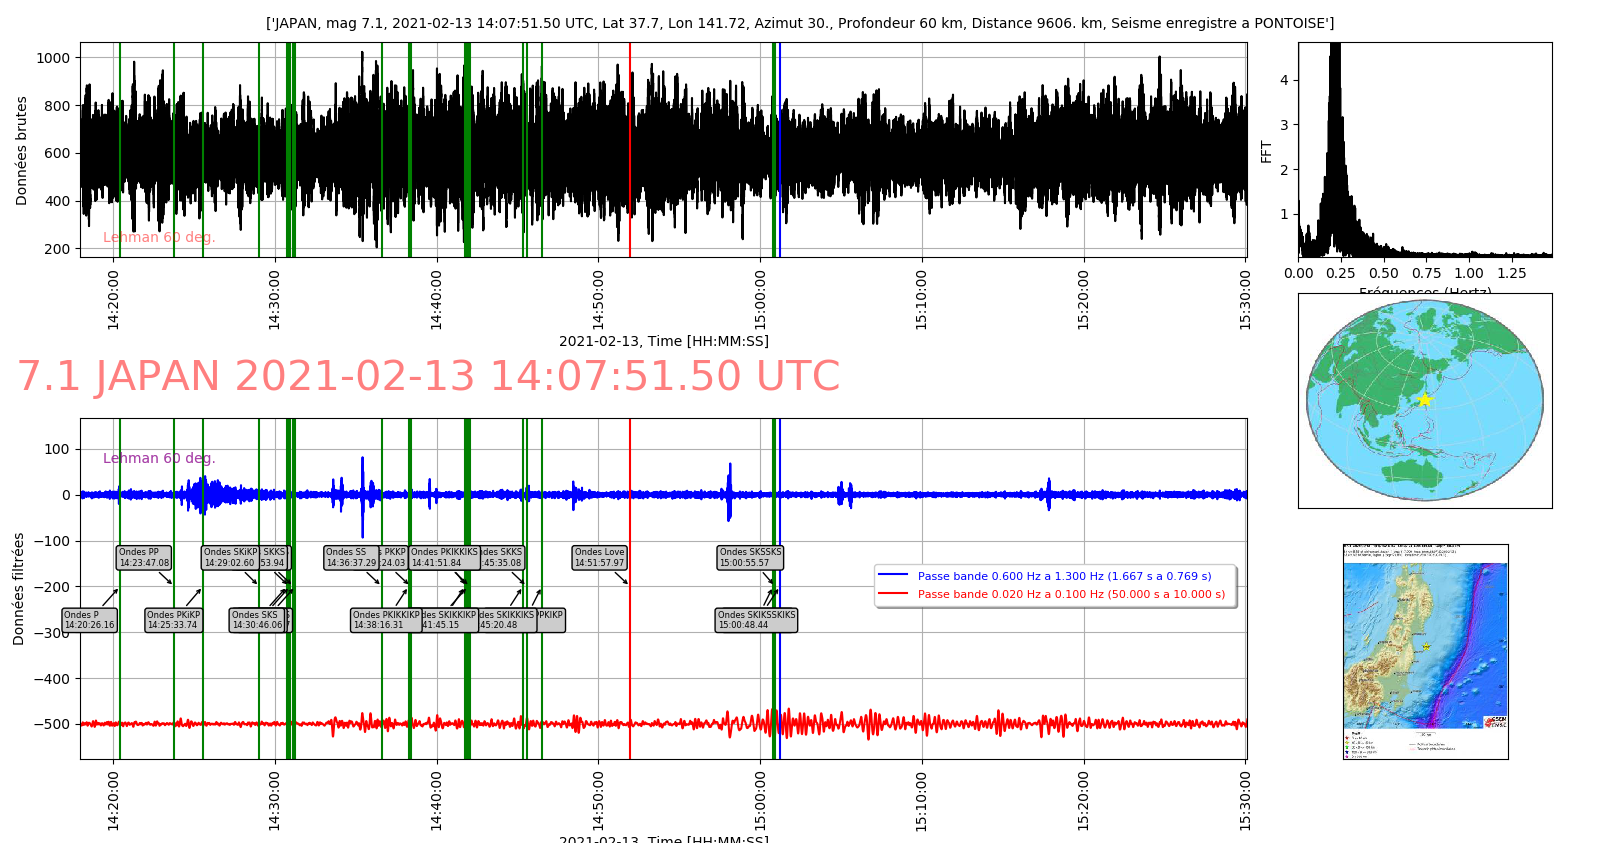Click the red Love wave line in raw data plot
This screenshot has width=1600, height=843.
pyautogui.click(x=630, y=150)
